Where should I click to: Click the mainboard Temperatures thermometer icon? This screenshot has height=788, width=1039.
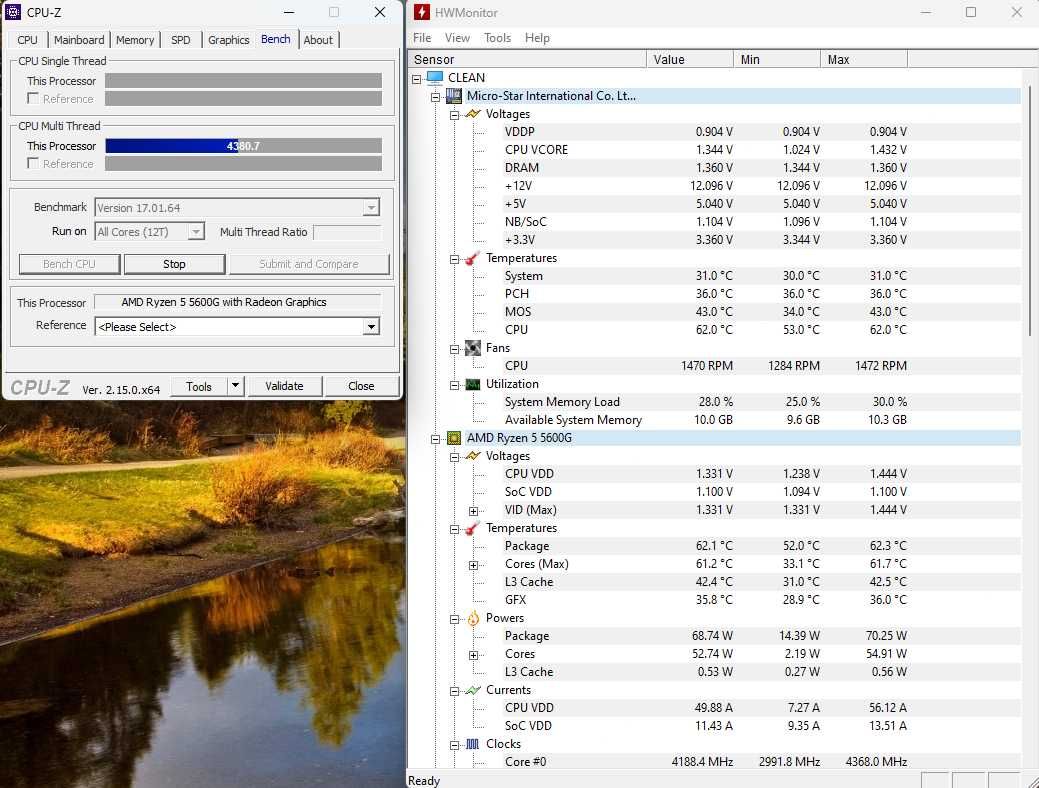[472, 258]
